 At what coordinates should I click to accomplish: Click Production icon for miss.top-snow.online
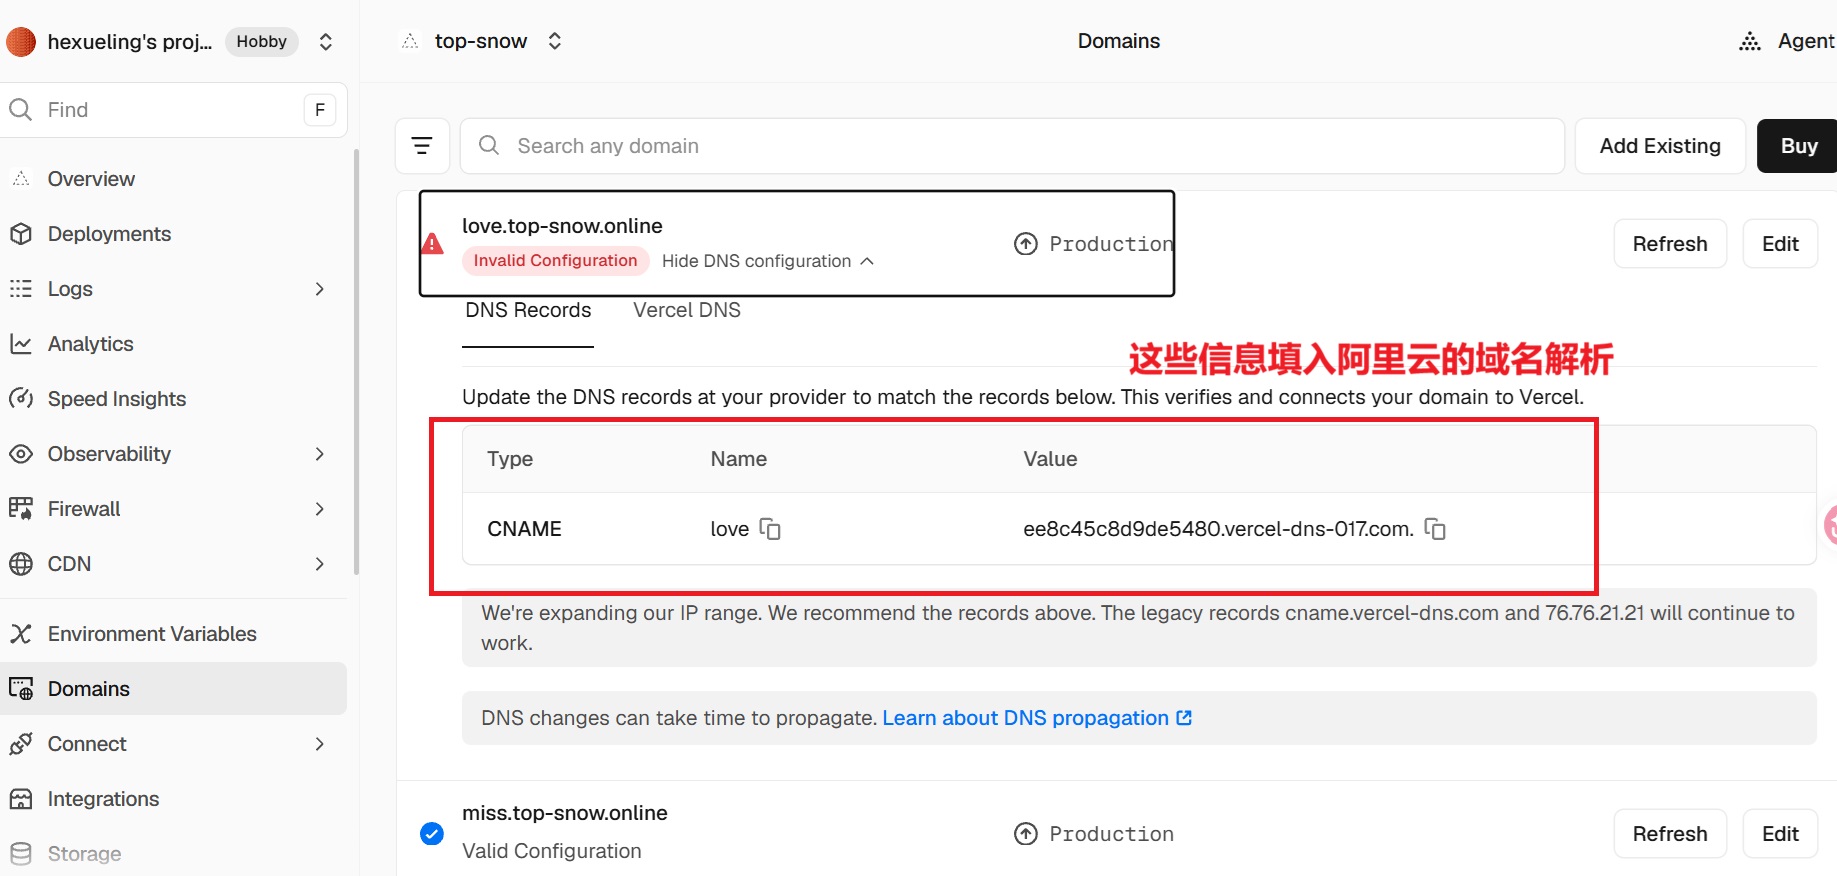pos(1026,834)
